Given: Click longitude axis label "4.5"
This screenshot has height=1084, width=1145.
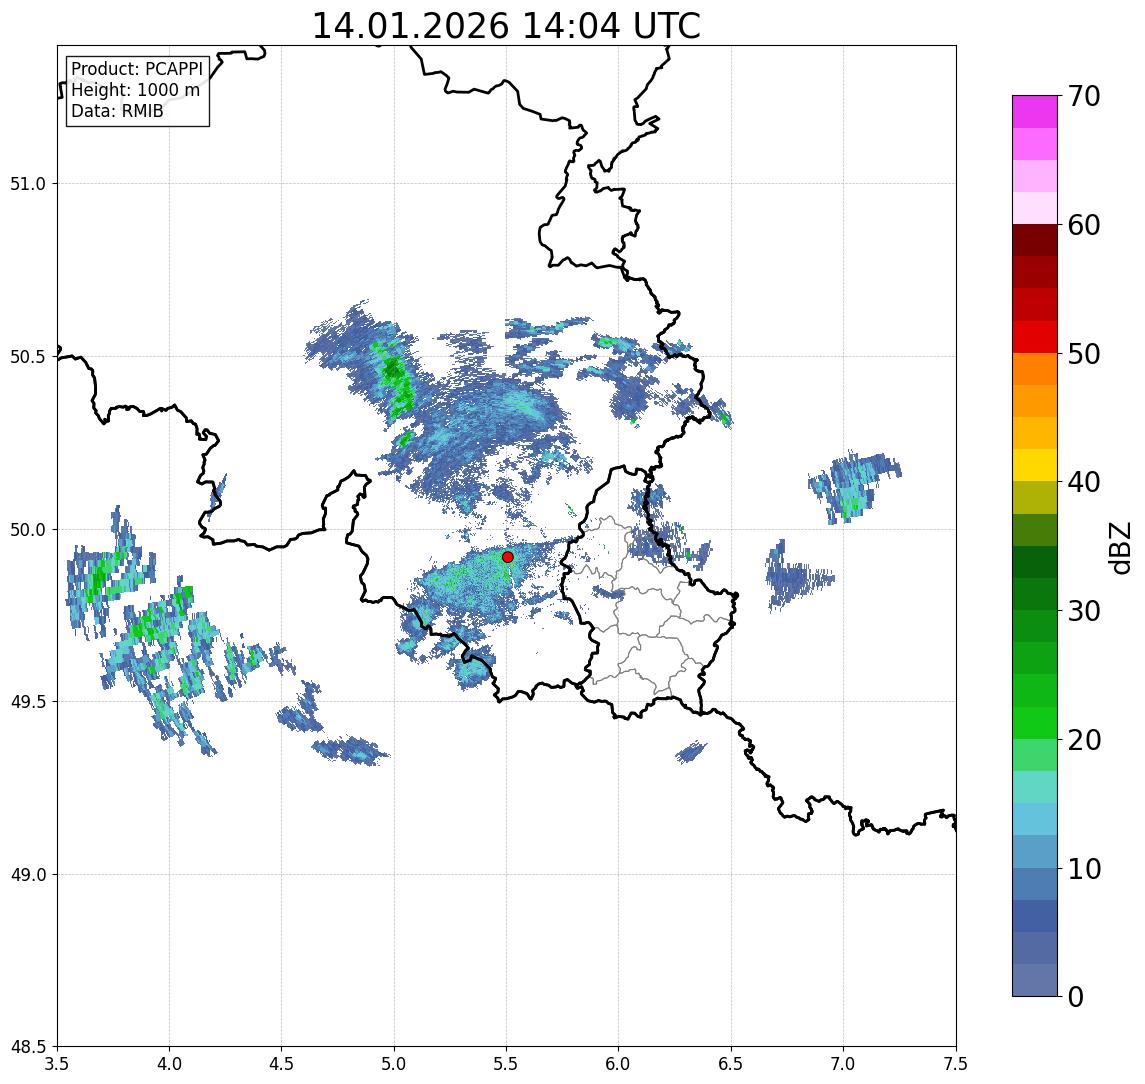Looking at the screenshot, I should [x=282, y=1064].
